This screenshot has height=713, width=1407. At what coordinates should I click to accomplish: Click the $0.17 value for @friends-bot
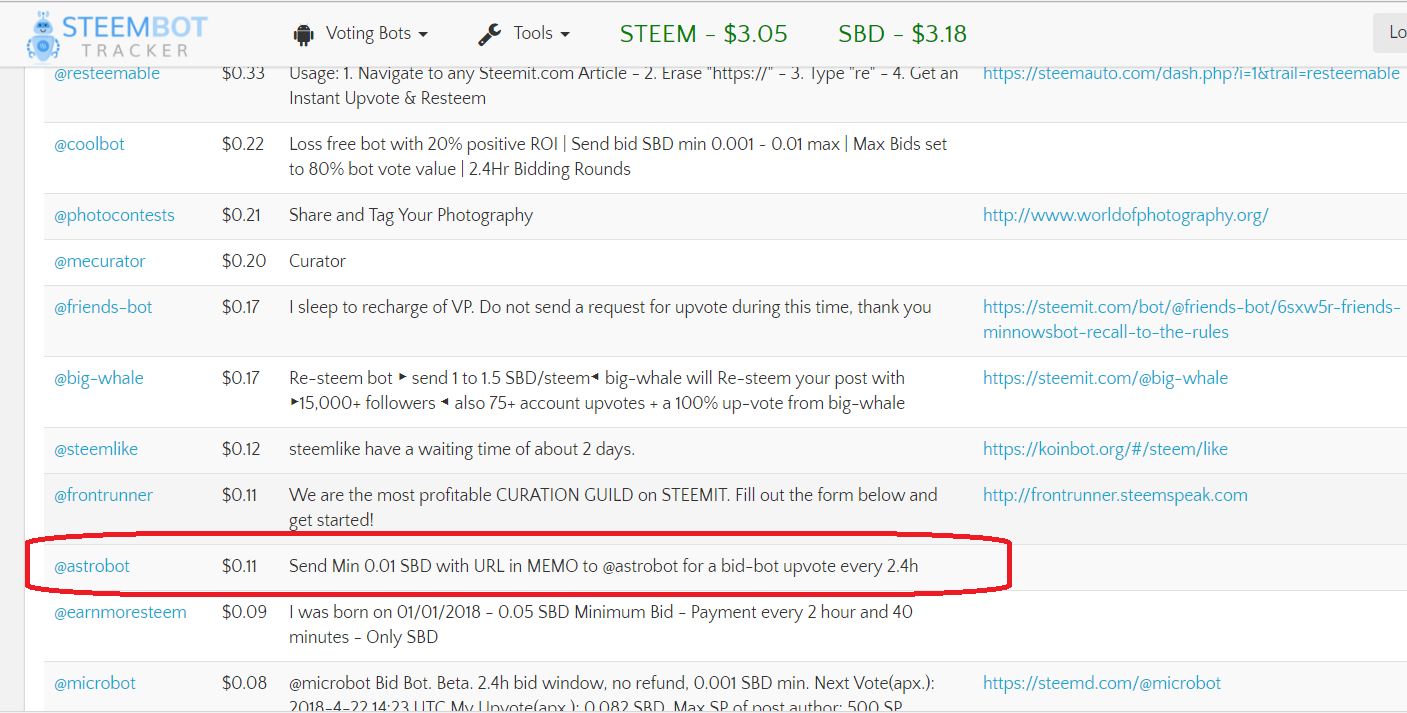241,307
